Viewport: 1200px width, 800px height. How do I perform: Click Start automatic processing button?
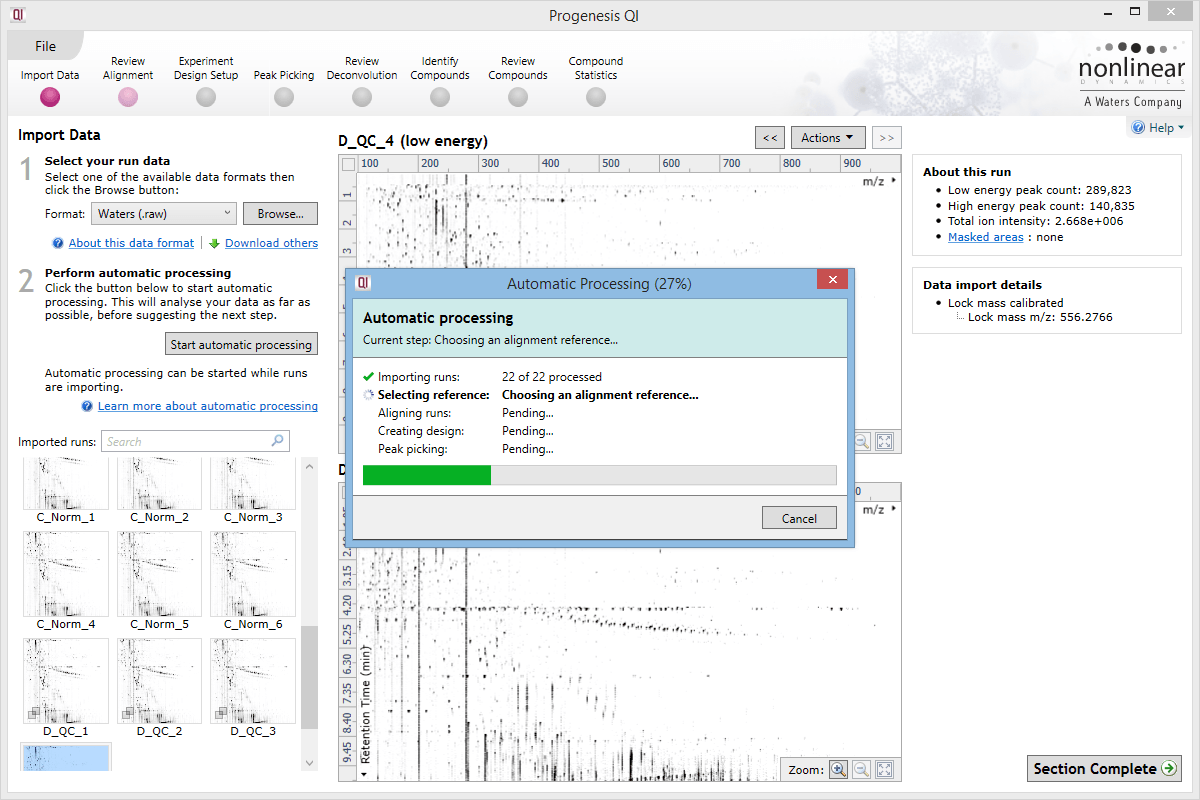(x=241, y=344)
